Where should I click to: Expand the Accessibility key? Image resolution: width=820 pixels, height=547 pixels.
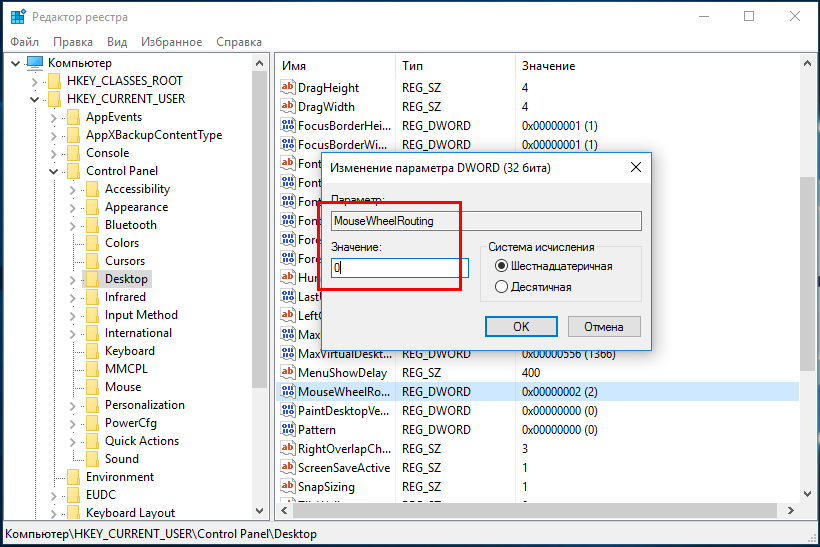(72, 189)
